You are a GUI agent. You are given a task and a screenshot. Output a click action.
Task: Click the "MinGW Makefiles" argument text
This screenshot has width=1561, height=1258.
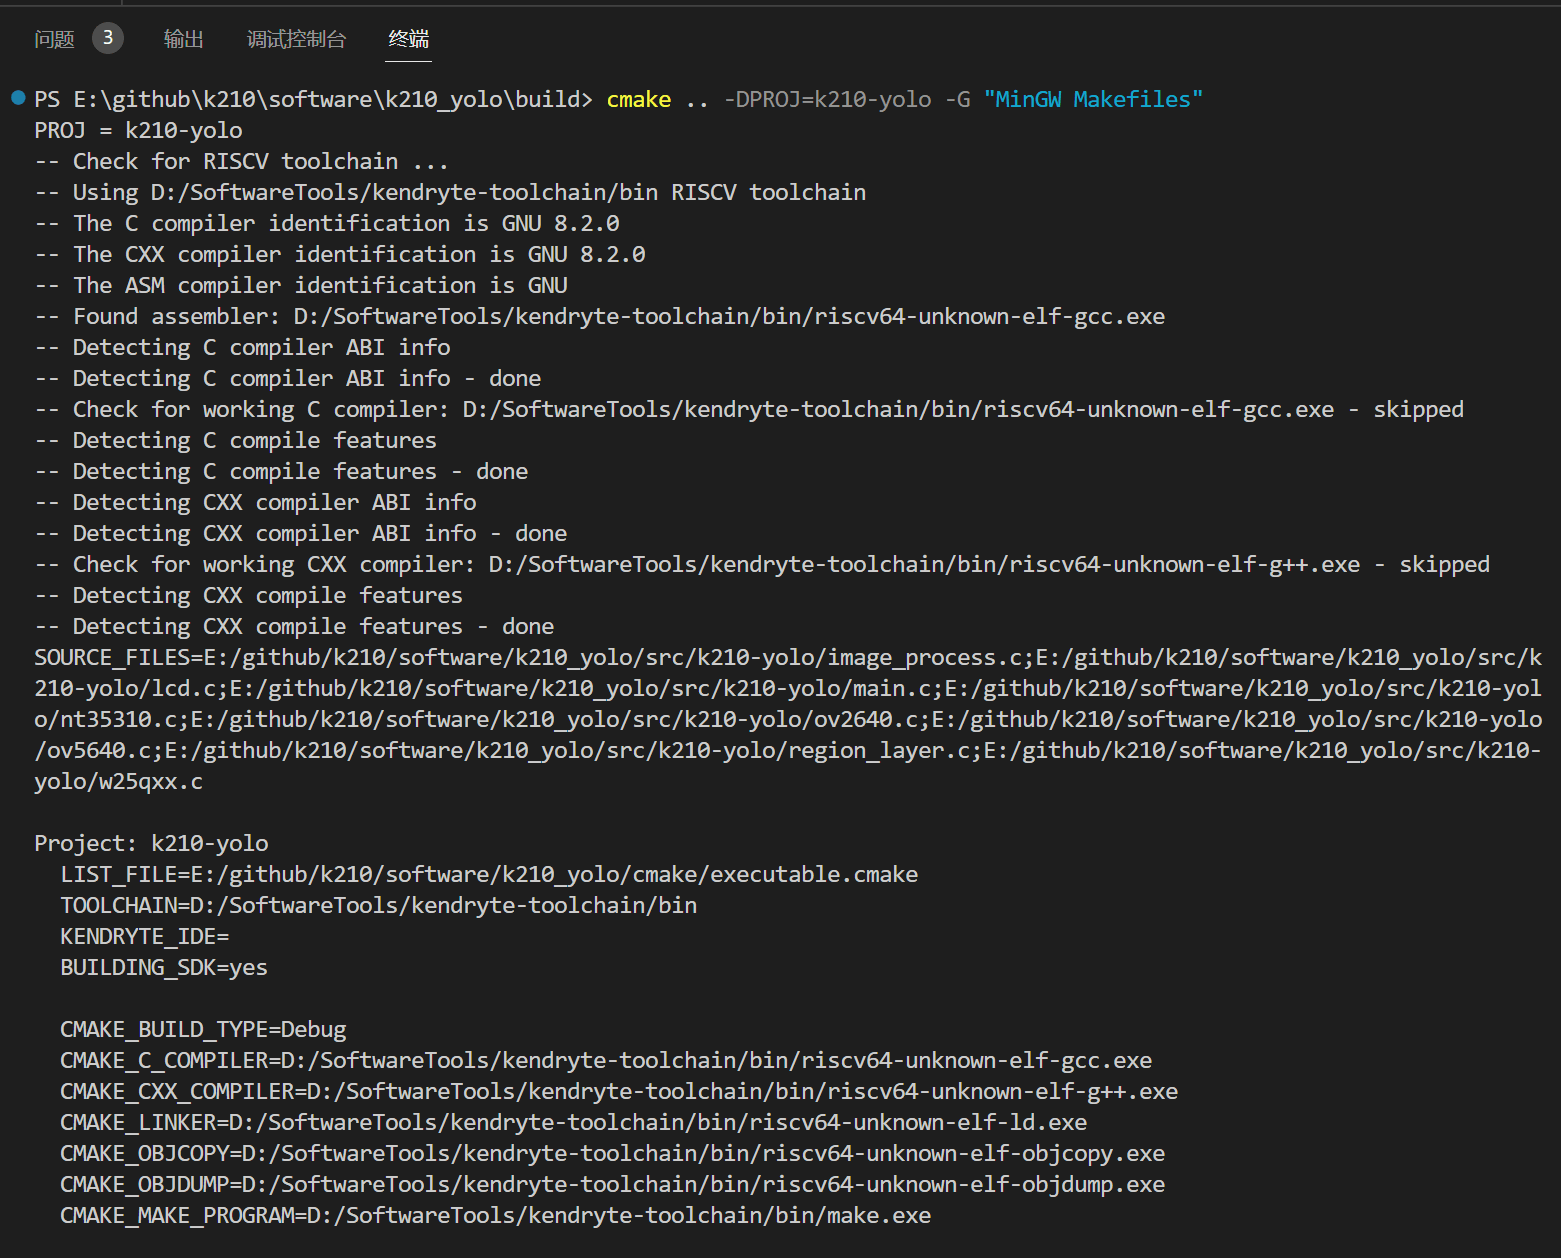click(x=1093, y=100)
